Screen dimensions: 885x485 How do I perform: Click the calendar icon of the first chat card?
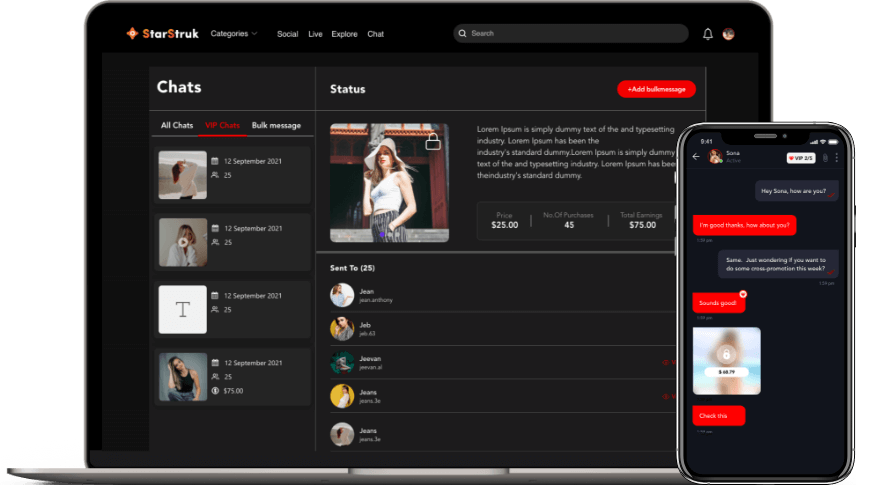pos(215,161)
